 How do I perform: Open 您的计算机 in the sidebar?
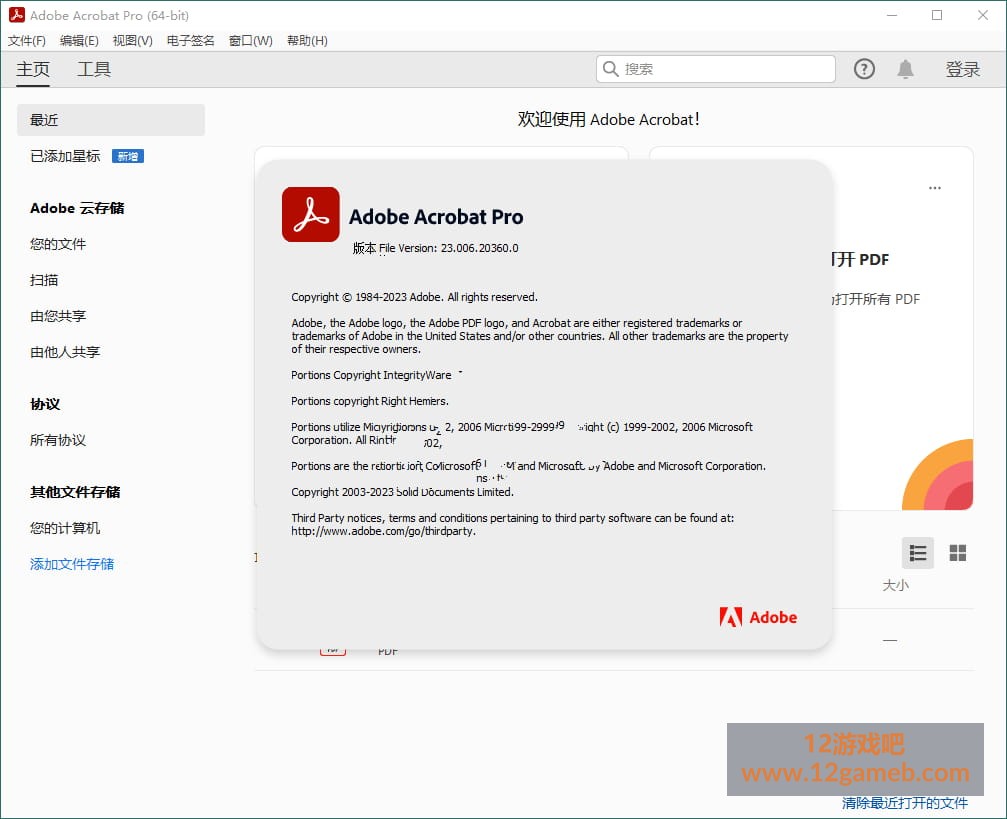coord(65,528)
